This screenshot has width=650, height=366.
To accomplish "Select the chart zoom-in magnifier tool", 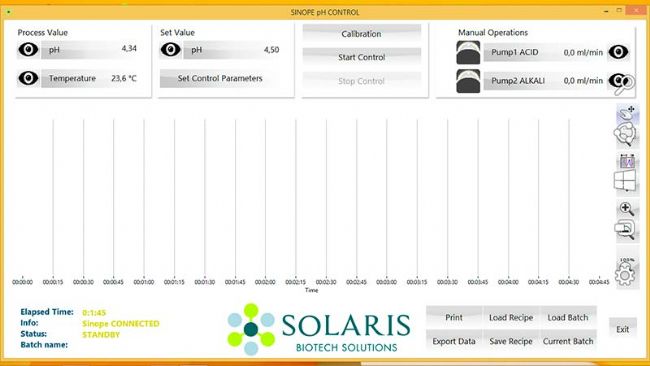I will point(626,208).
